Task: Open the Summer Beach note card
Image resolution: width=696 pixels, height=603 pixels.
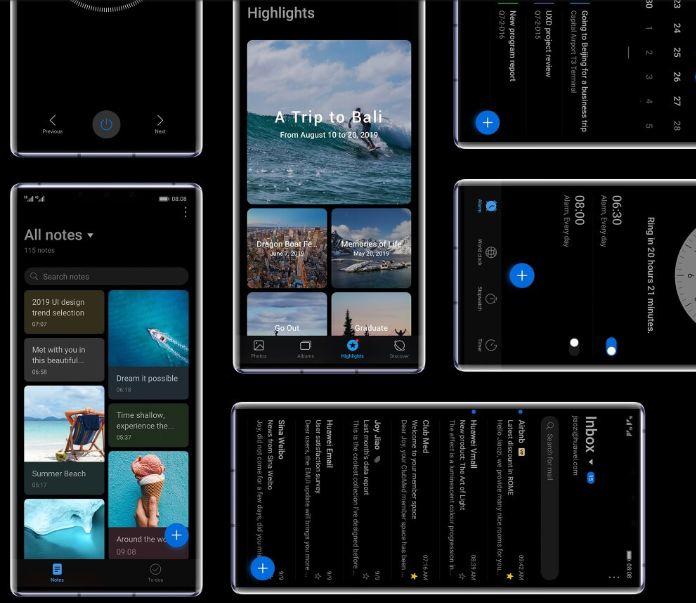Action: coord(64,440)
